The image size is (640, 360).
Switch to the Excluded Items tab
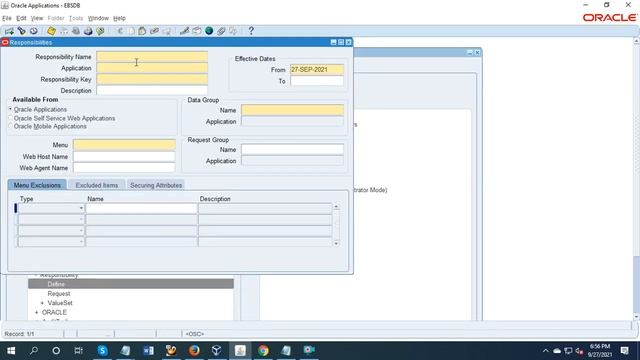97,185
